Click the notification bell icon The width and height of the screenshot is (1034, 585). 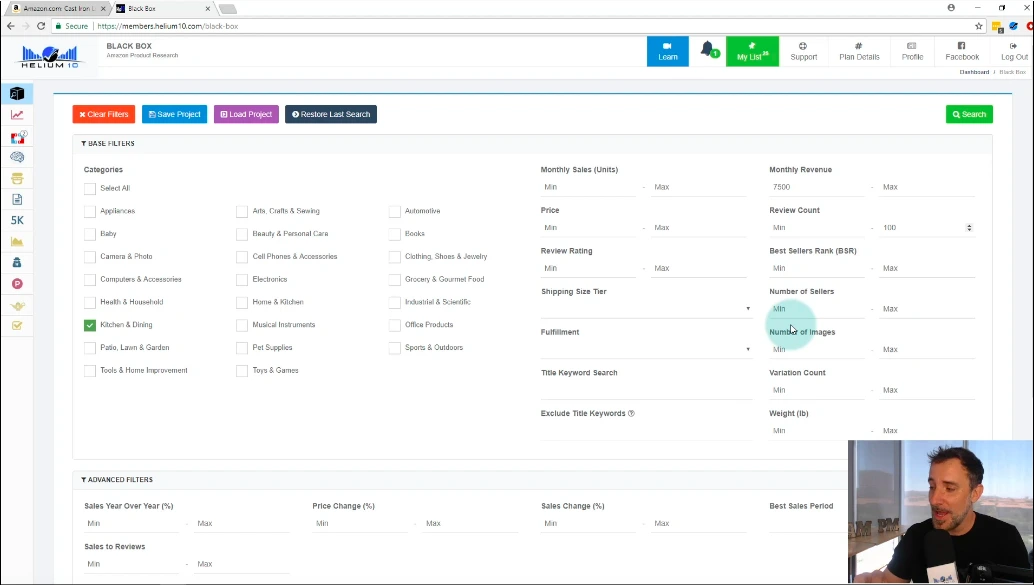(x=707, y=50)
